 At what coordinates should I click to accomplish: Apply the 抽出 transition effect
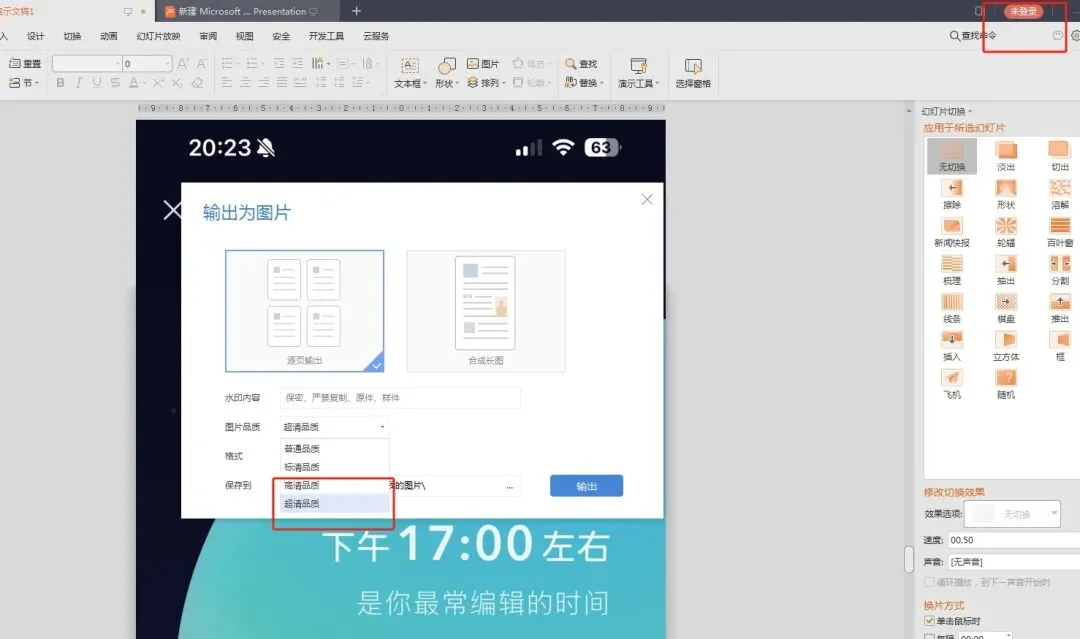pyautogui.click(x=1006, y=269)
